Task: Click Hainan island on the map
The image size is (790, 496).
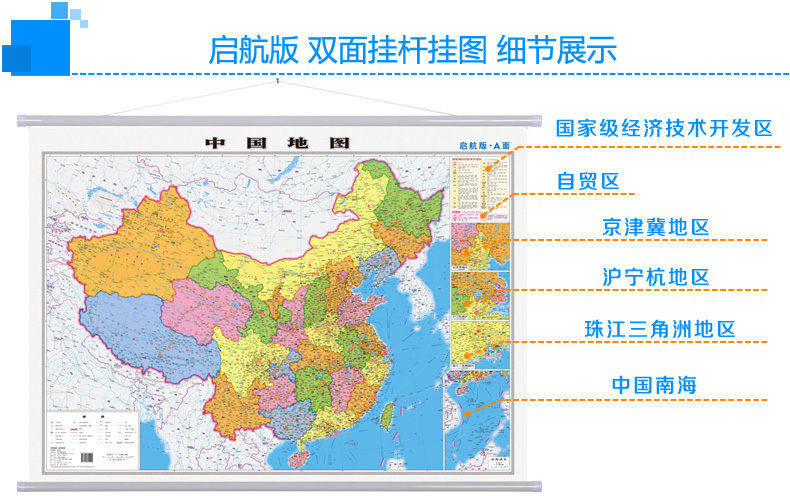Action: click(x=299, y=458)
